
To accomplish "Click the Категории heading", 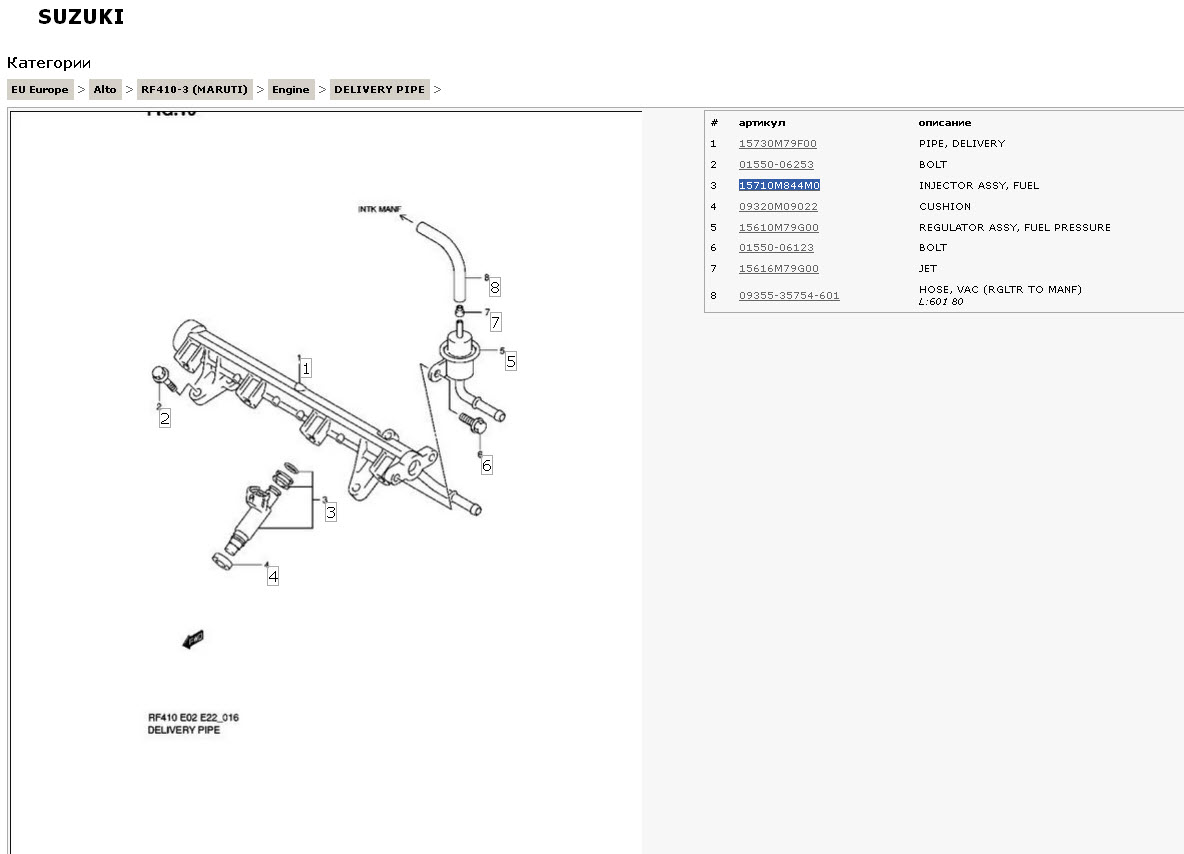I will coord(49,63).
